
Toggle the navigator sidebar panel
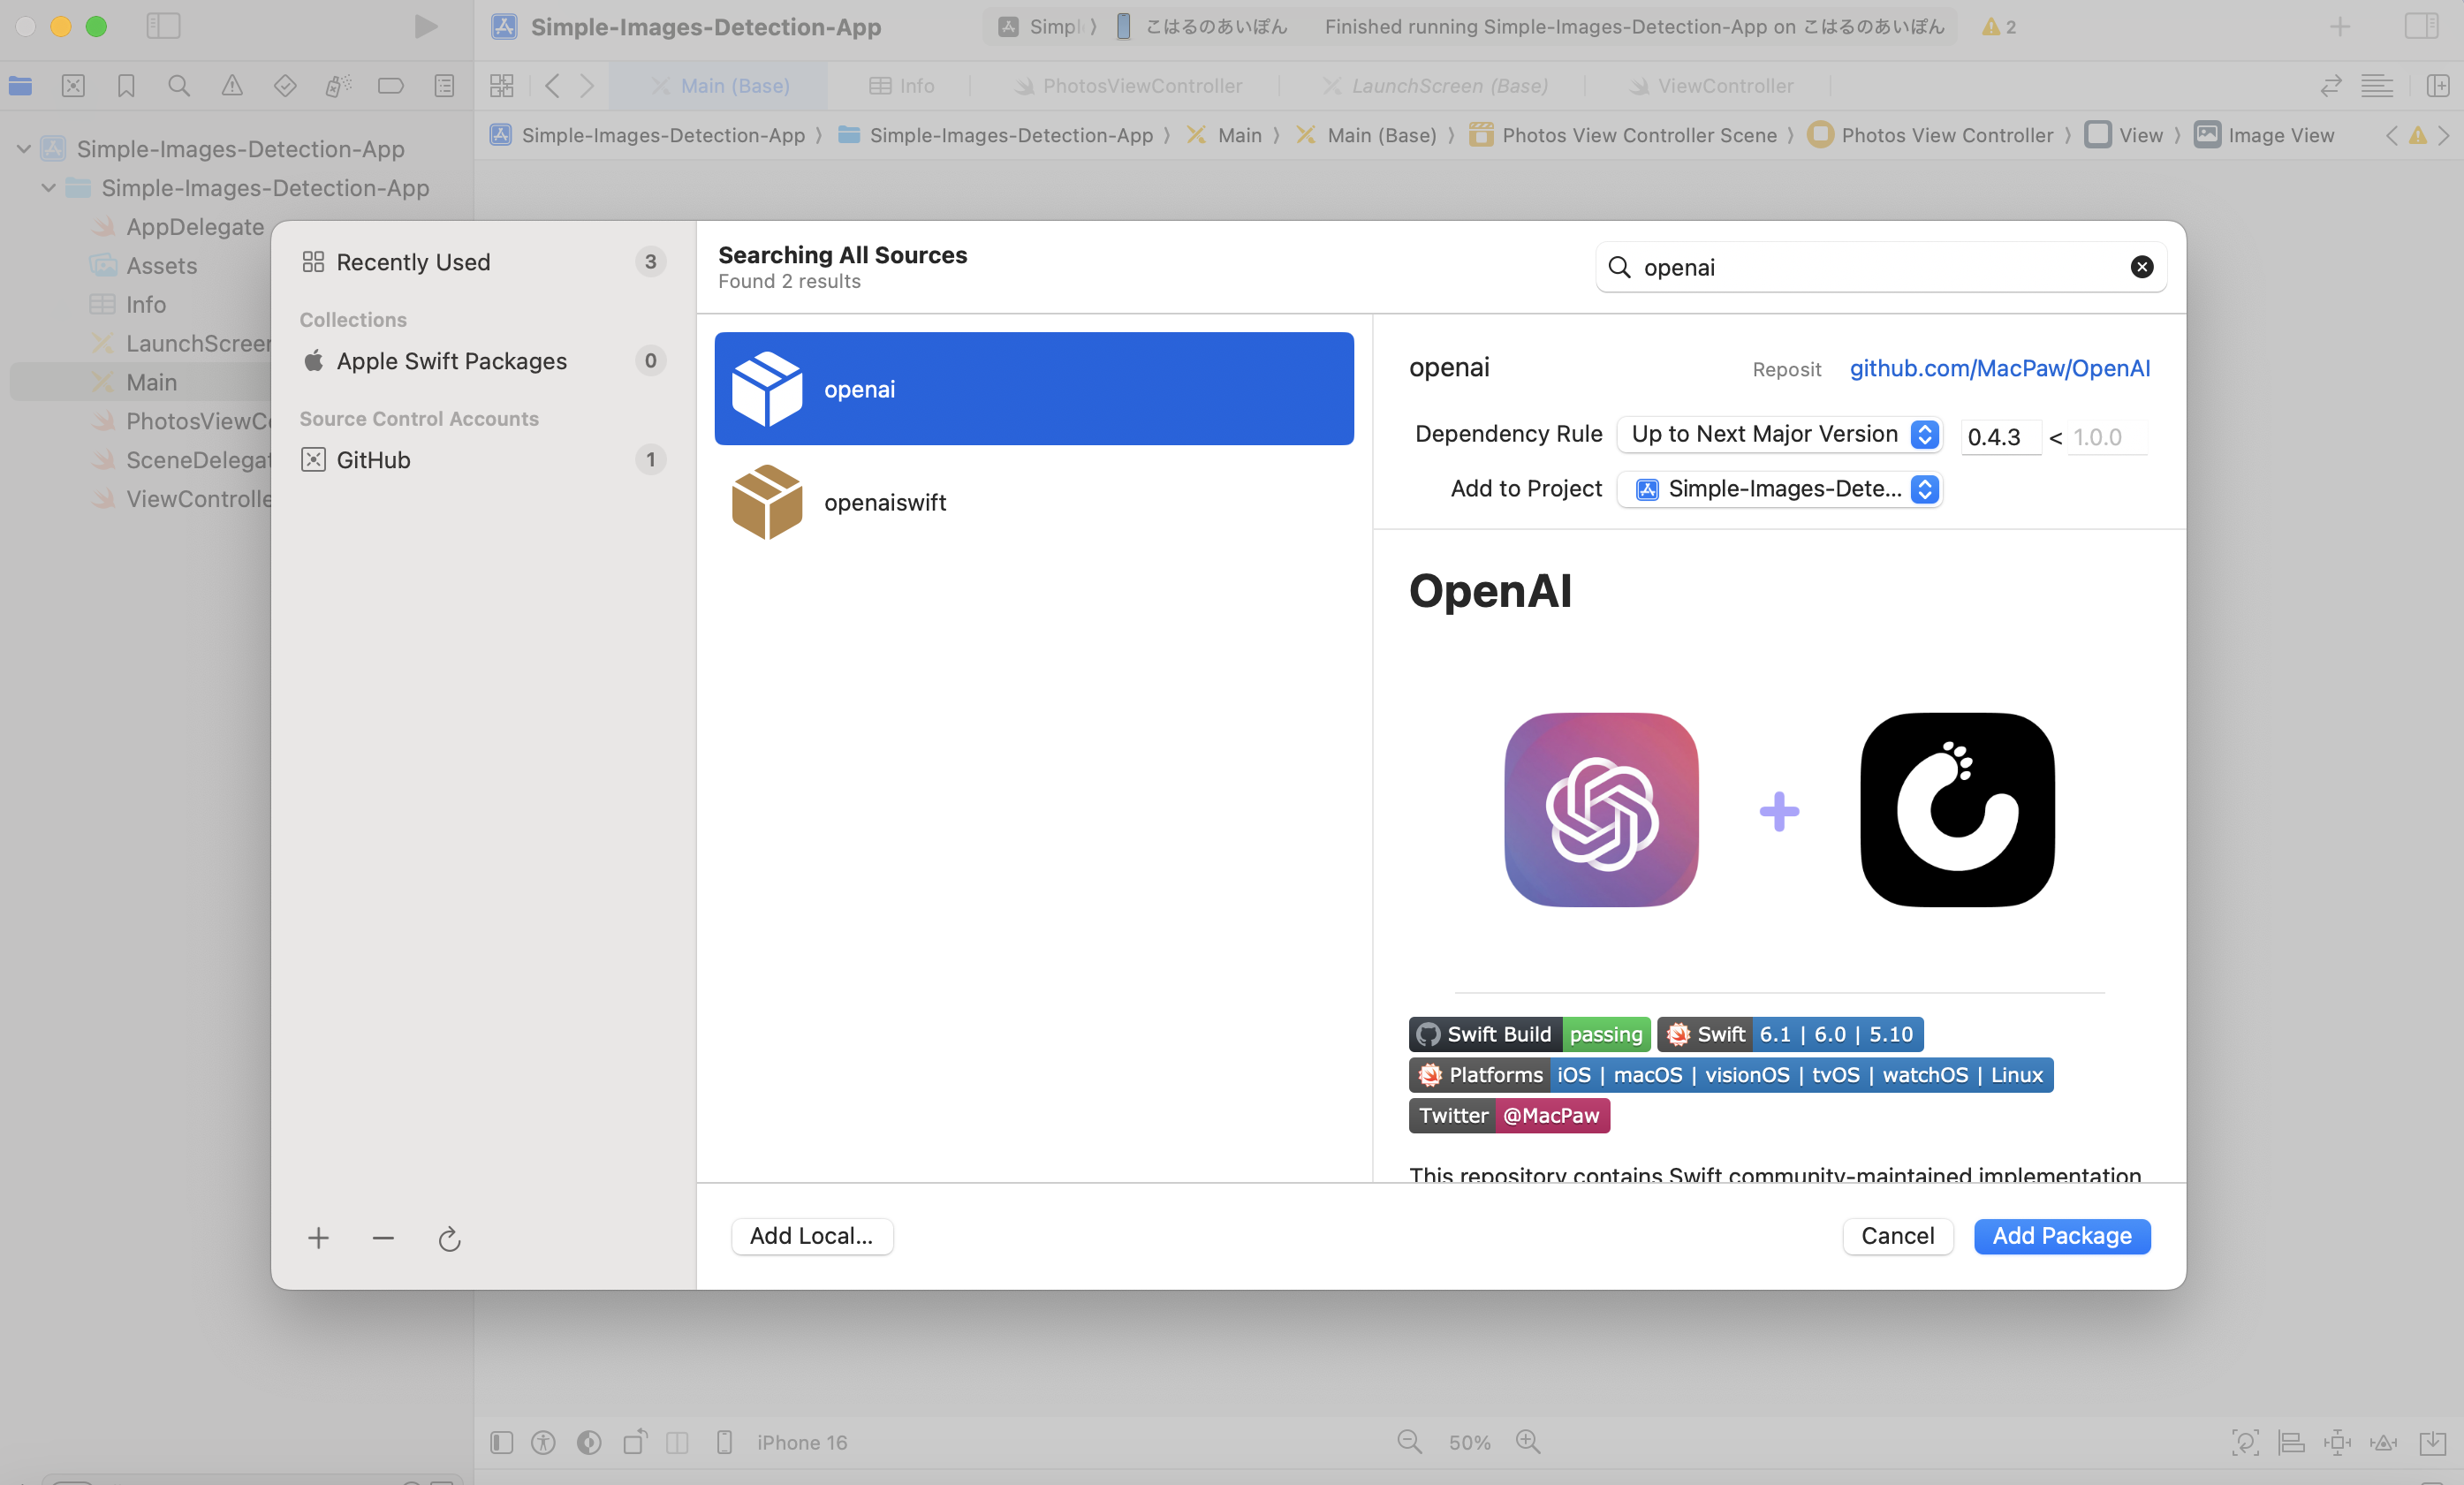[163, 26]
